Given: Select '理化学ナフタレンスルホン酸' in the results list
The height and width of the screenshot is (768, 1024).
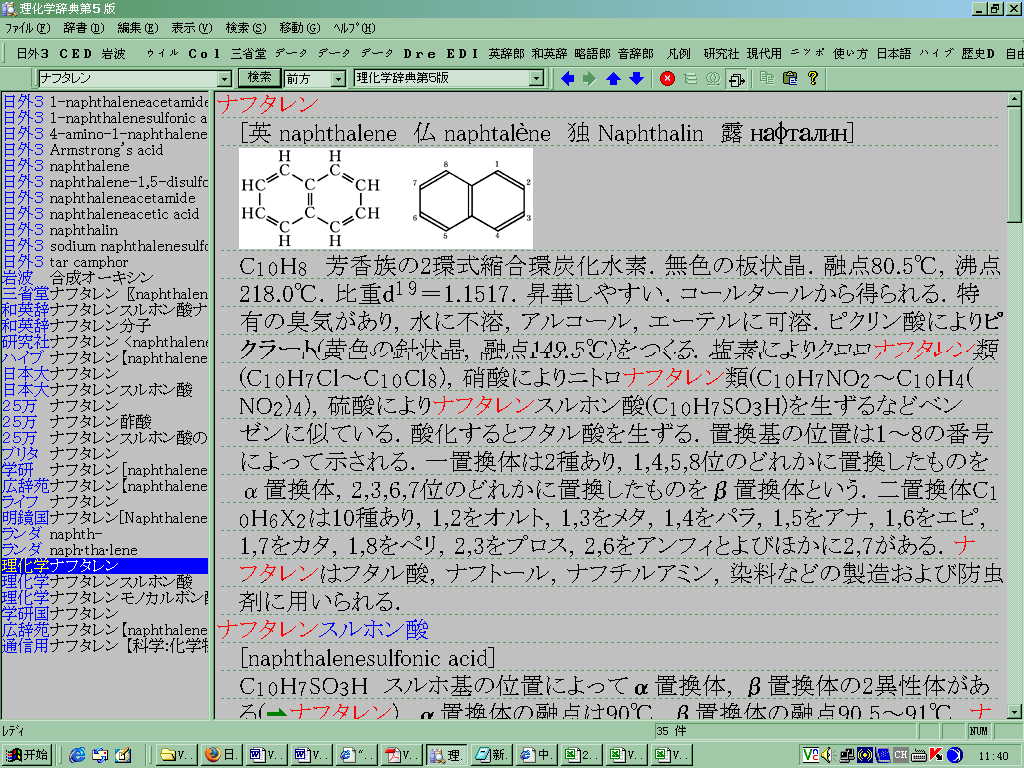Looking at the screenshot, I should click(x=104, y=582).
